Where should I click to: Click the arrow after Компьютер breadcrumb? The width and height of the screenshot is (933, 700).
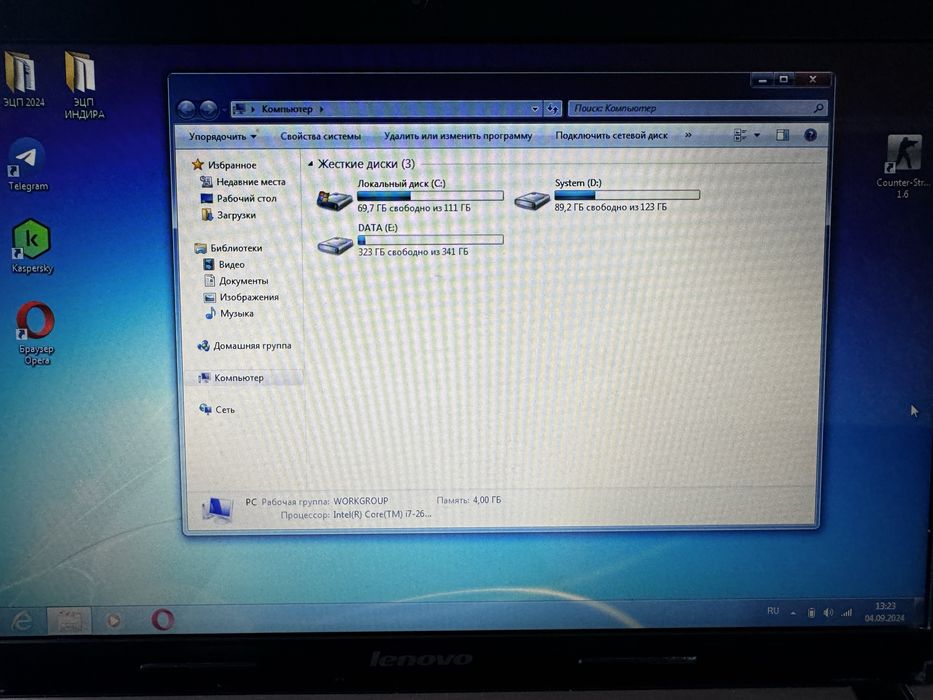pyautogui.click(x=321, y=109)
